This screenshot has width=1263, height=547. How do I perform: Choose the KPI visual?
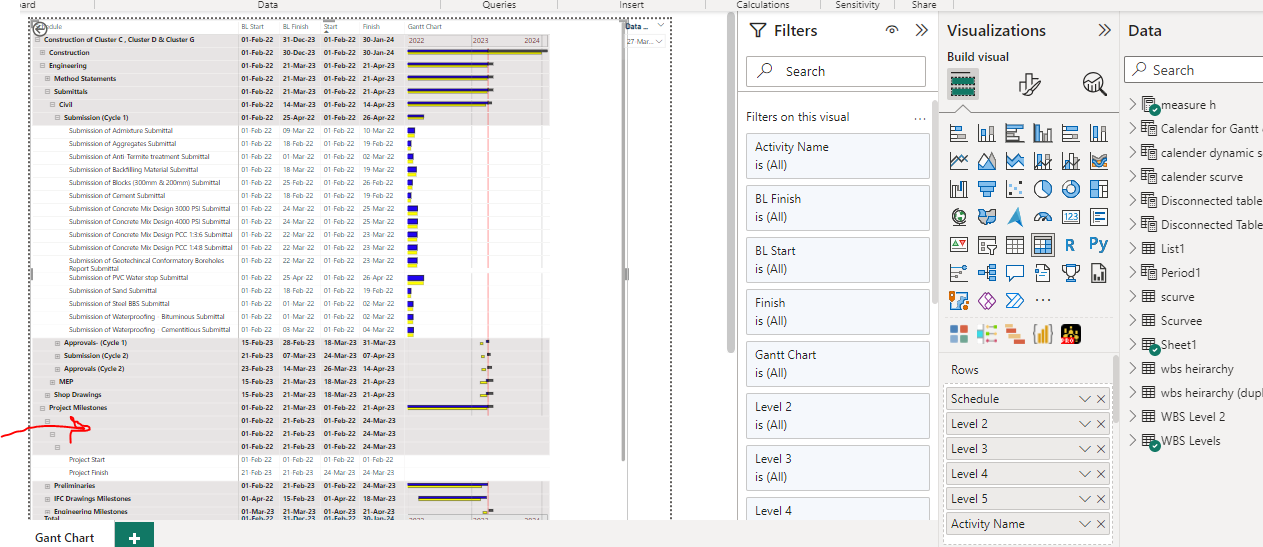(x=959, y=245)
